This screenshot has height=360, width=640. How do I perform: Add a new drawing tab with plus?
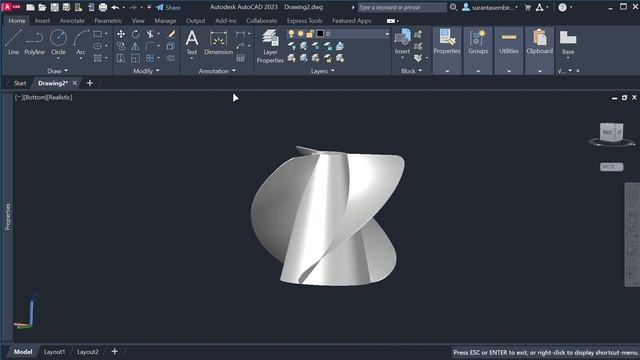[90, 83]
